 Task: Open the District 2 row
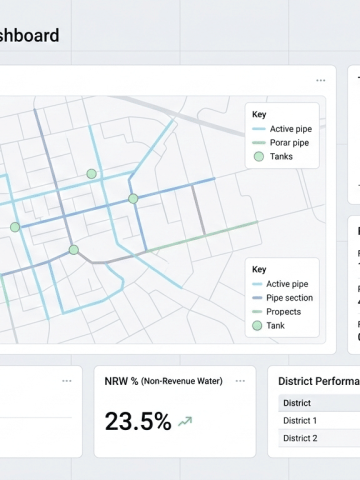pyautogui.click(x=319, y=438)
